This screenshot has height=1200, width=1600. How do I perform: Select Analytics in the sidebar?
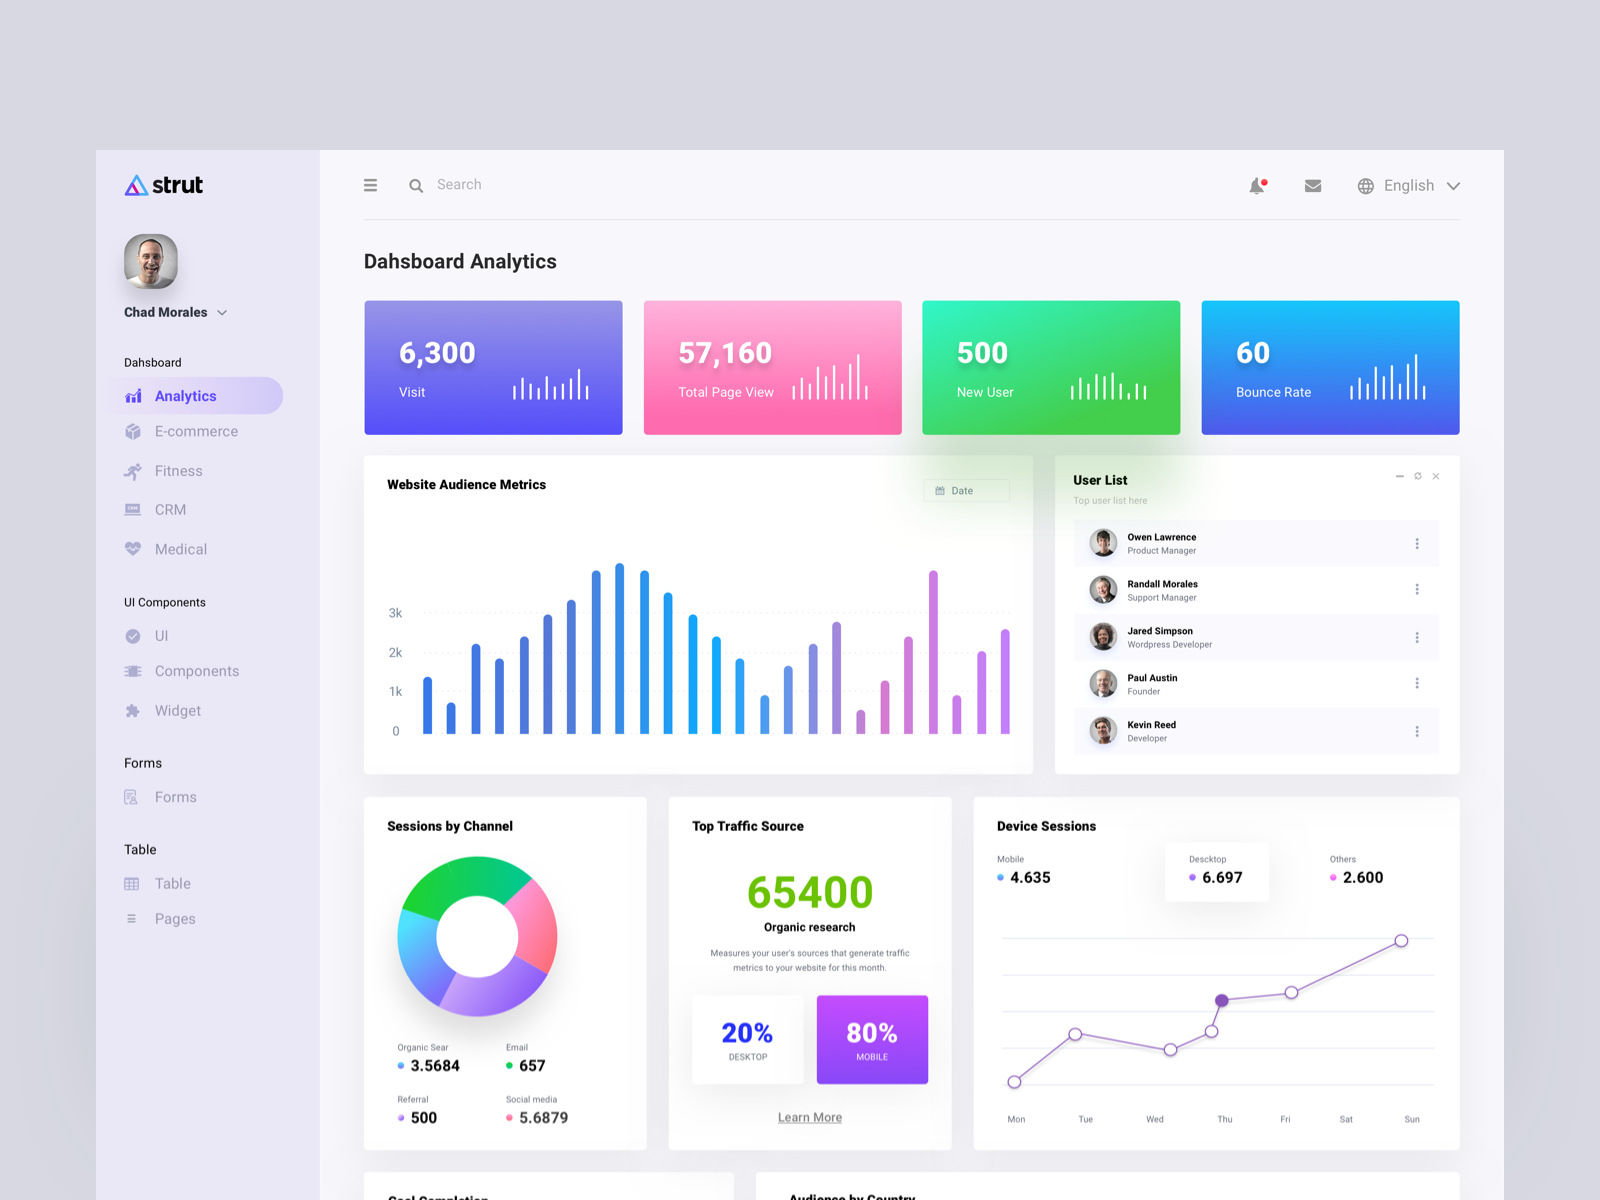(x=200, y=396)
